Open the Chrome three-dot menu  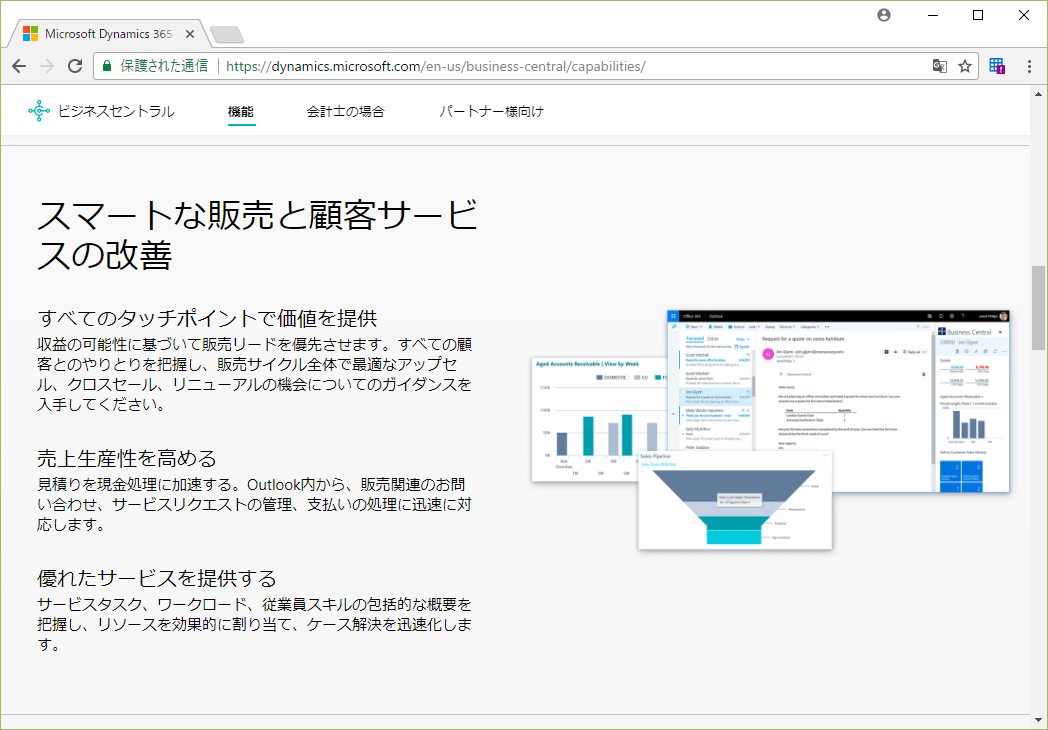click(1029, 66)
